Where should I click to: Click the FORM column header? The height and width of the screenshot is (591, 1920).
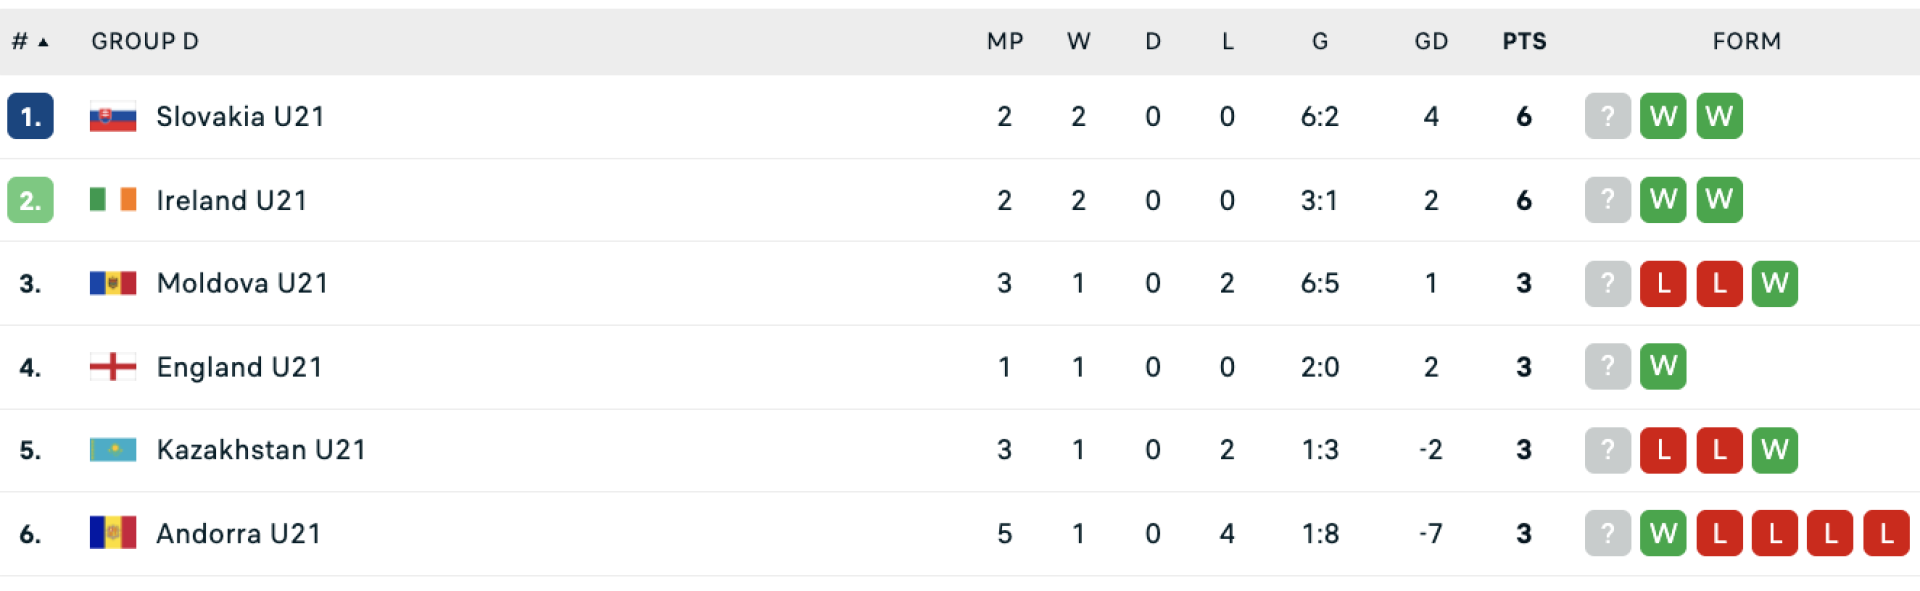pyautogui.click(x=1746, y=42)
